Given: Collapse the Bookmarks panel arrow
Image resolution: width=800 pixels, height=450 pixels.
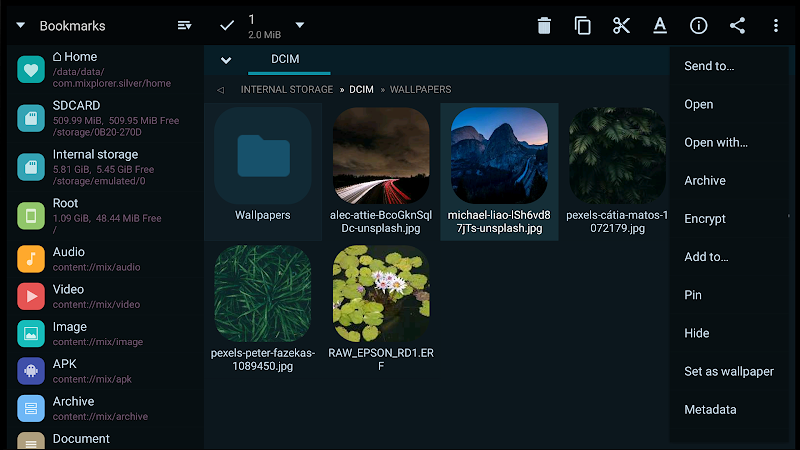Looking at the screenshot, I should pyautogui.click(x=20, y=25).
